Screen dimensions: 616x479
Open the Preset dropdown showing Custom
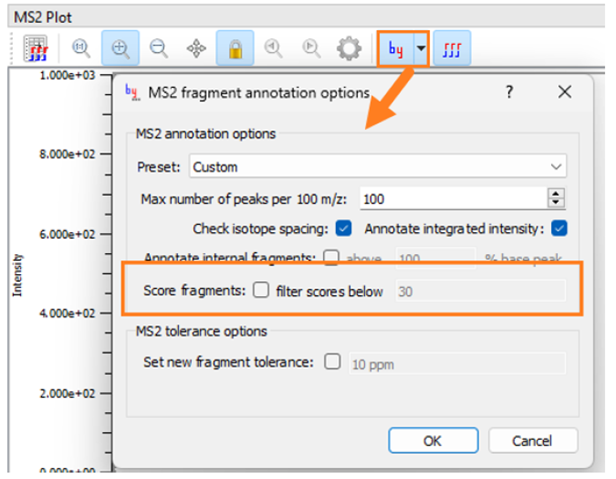377,166
